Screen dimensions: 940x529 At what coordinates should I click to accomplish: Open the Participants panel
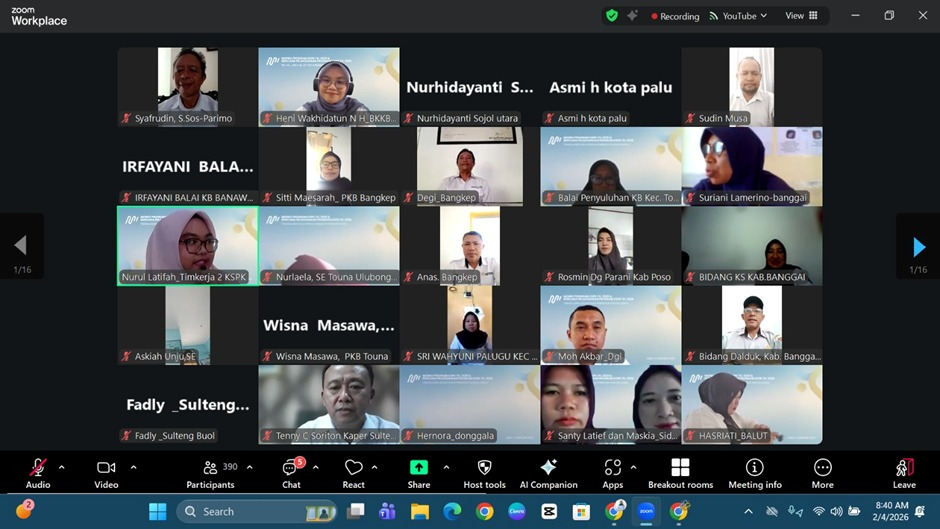(210, 473)
